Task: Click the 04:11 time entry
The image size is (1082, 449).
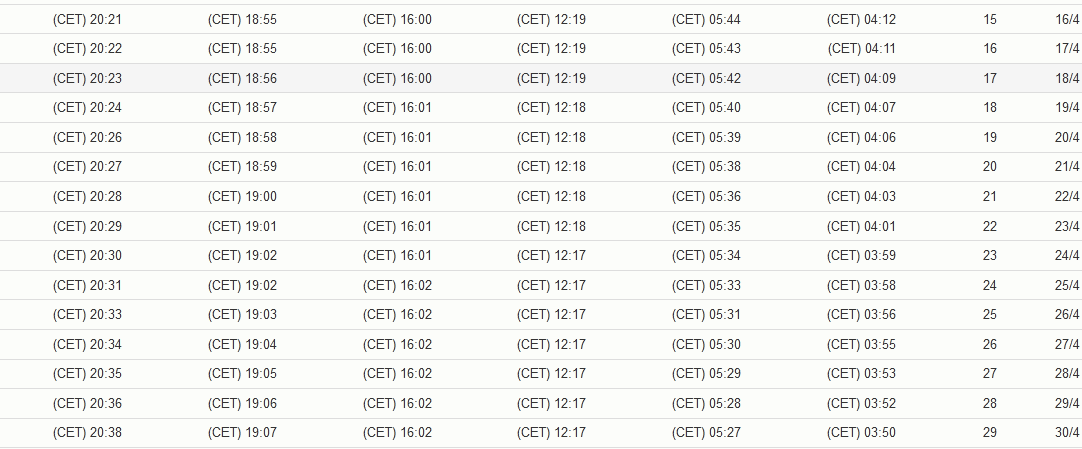Action: 862,49
